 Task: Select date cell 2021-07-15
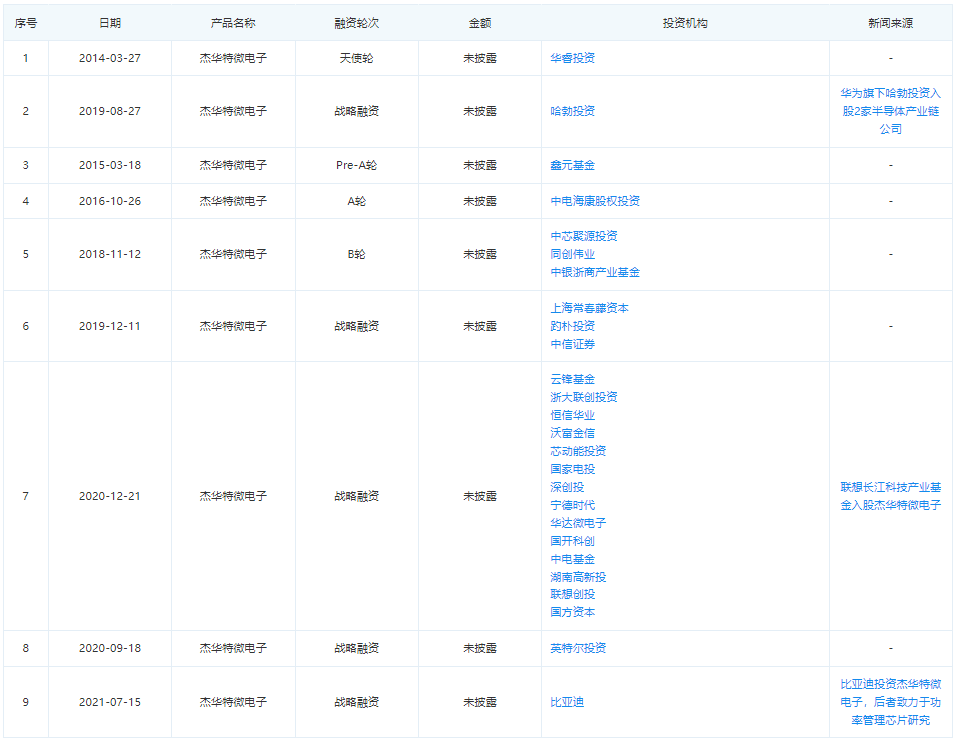[x=110, y=703]
